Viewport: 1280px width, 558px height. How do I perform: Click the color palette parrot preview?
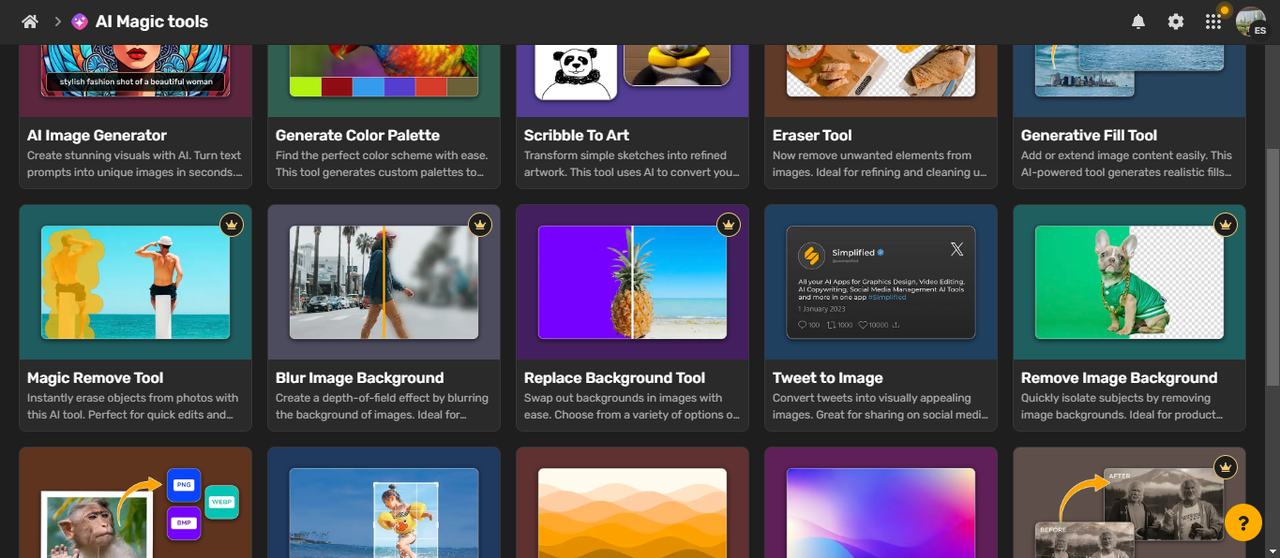[384, 70]
